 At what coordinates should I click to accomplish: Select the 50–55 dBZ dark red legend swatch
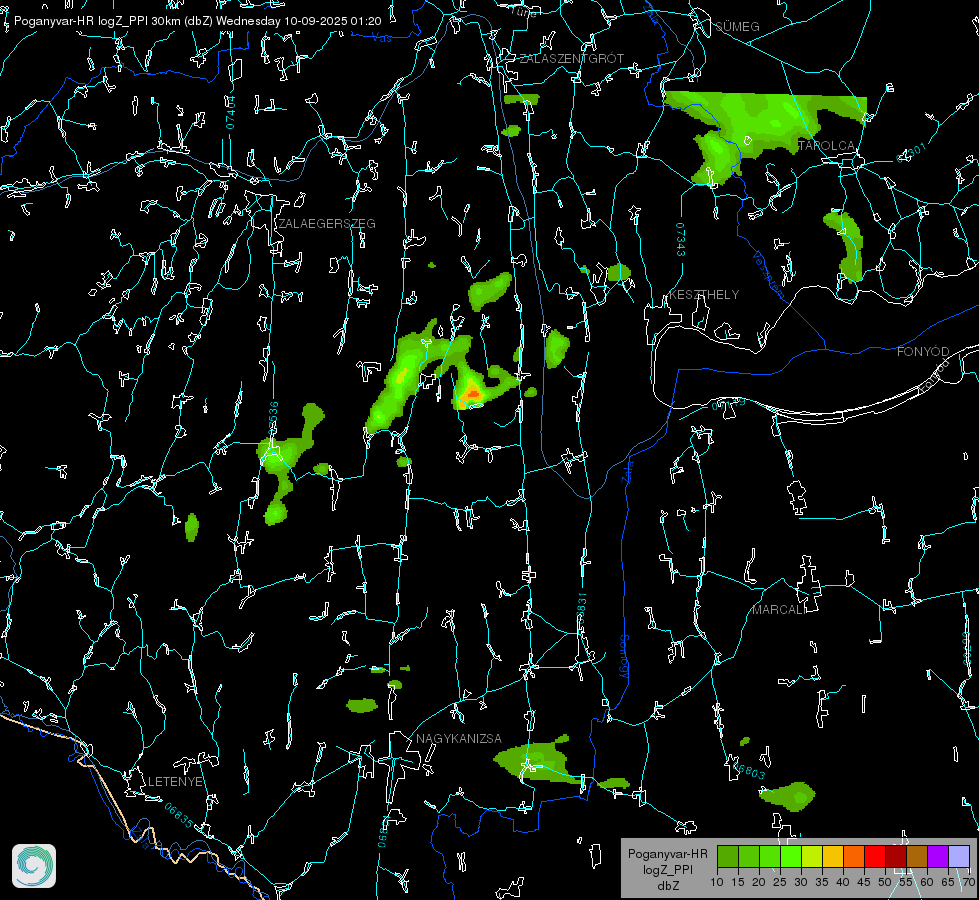coord(896,856)
